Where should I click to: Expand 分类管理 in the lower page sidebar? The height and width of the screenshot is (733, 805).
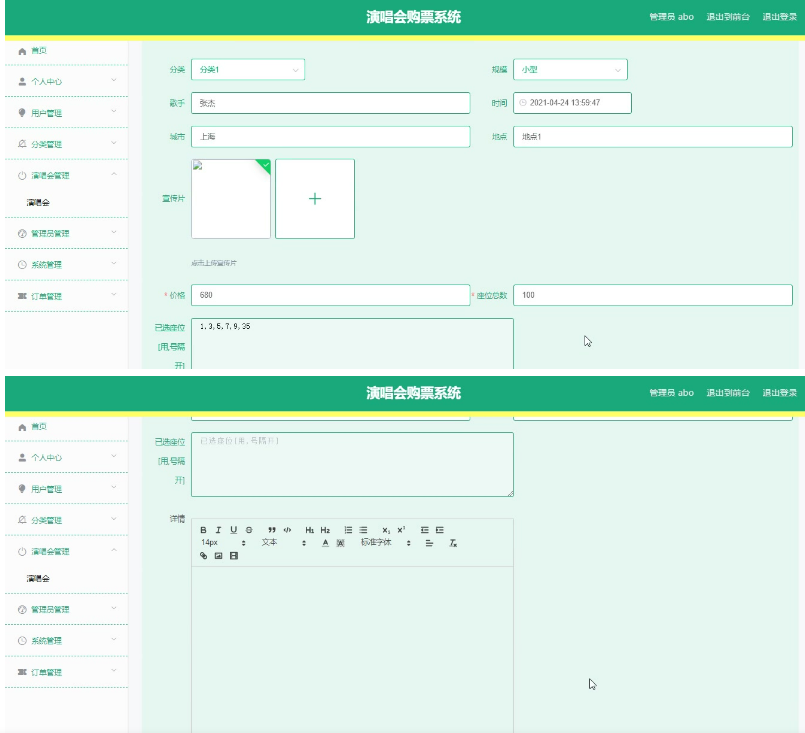(66, 519)
